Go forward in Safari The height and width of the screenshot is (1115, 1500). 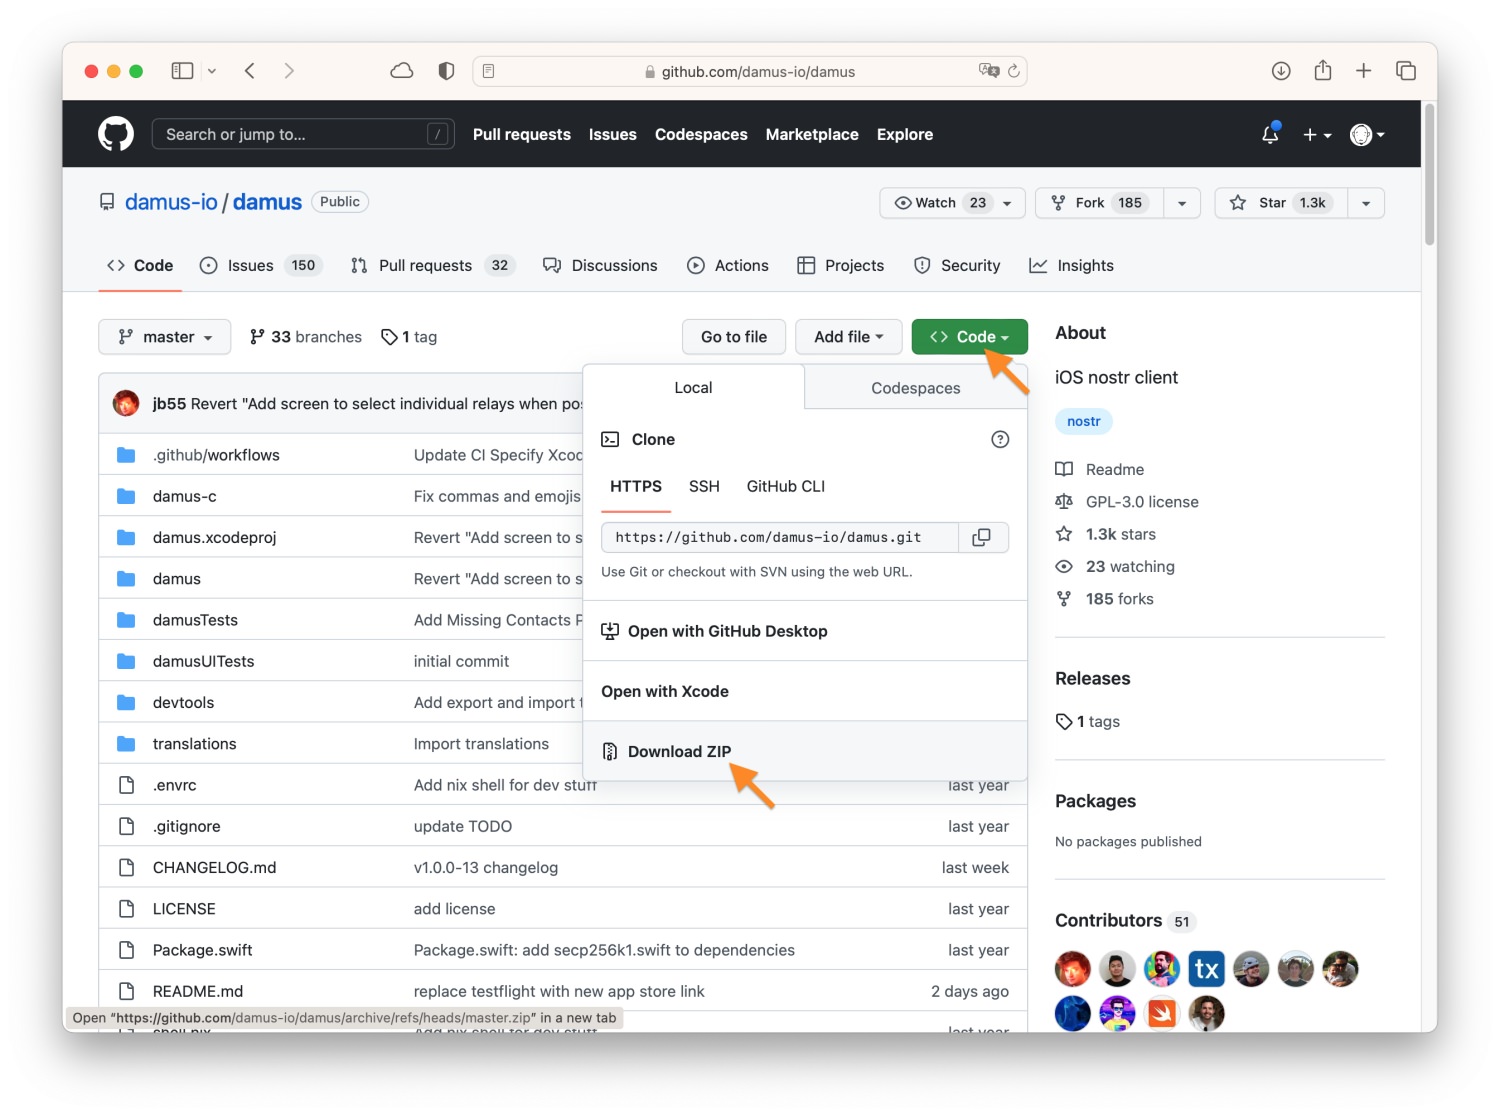pos(289,71)
